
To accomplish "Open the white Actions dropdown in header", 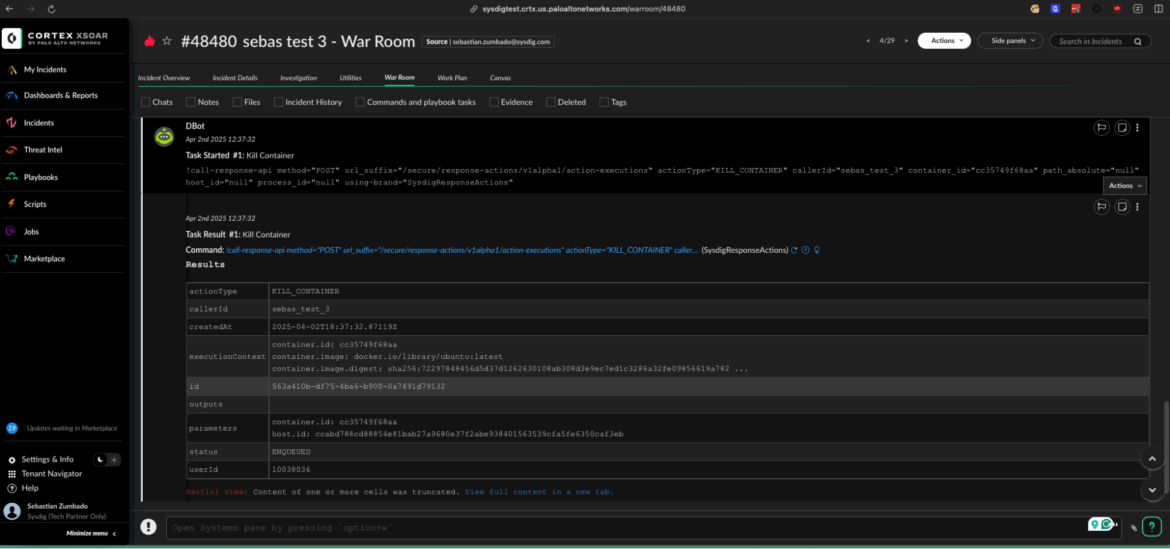I will (944, 41).
